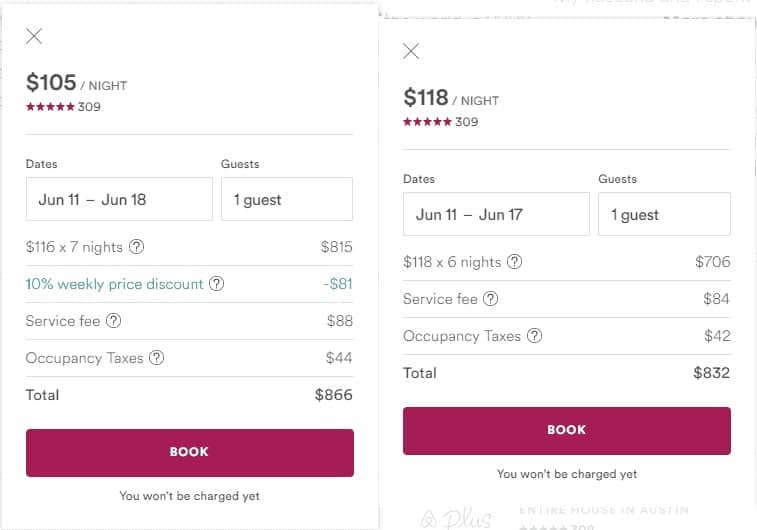Open the Jun 11 – Jun 18 dates field
This screenshot has width=757, height=530.
point(119,199)
